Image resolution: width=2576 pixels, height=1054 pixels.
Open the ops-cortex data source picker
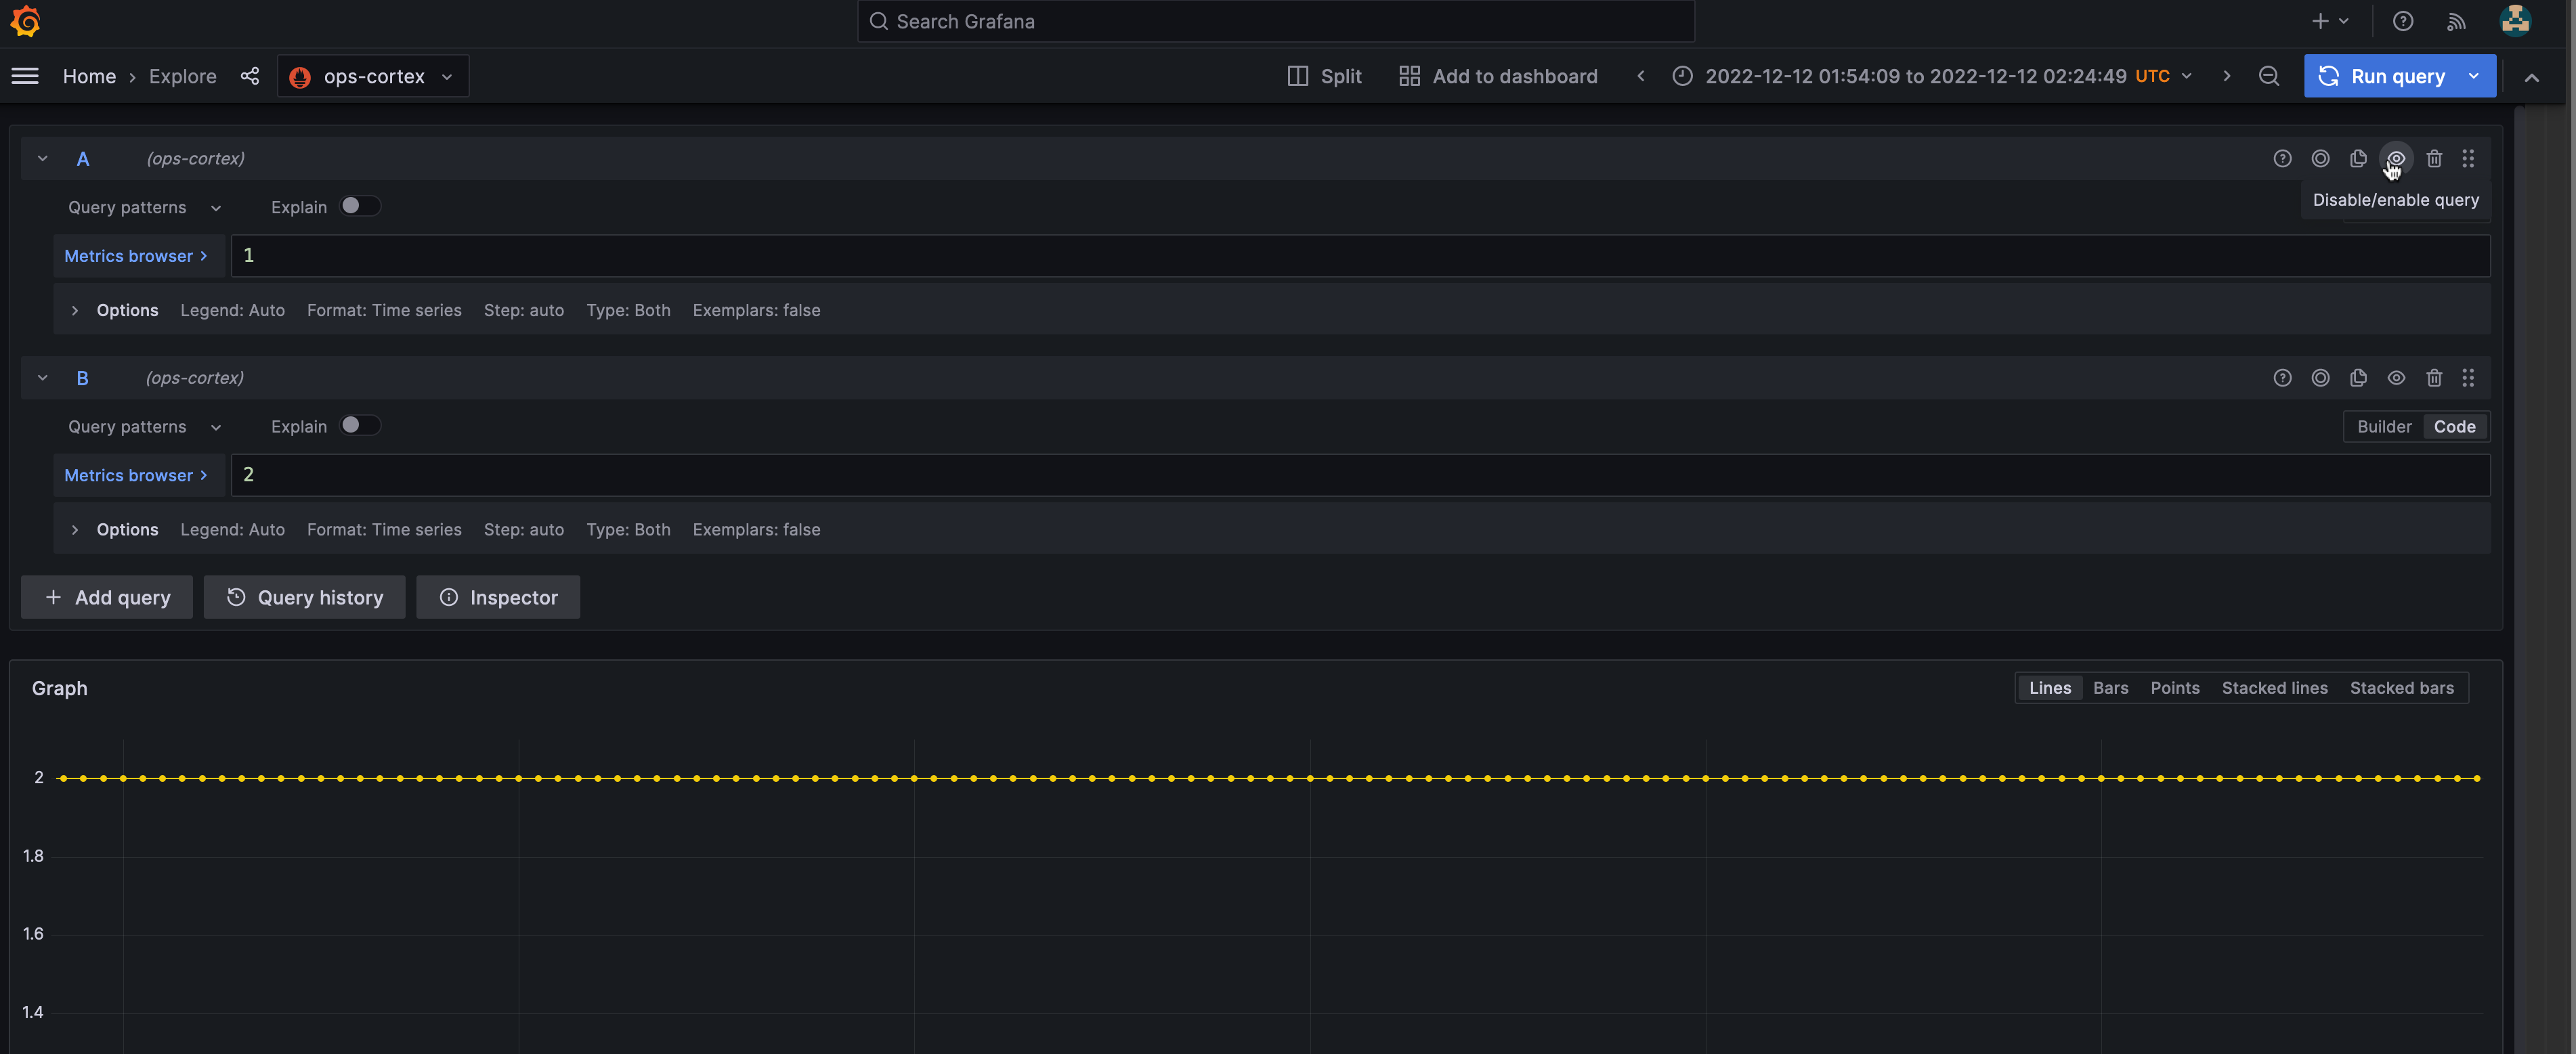pyautogui.click(x=371, y=76)
